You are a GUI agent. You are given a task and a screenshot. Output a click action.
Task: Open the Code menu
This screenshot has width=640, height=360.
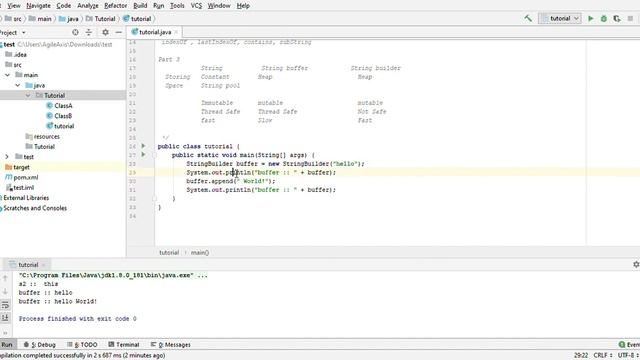click(63, 6)
